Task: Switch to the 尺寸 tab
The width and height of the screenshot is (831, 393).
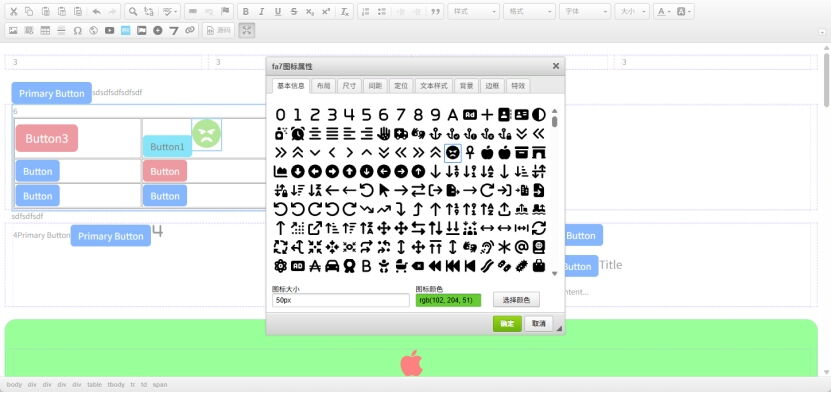Action: pos(349,86)
